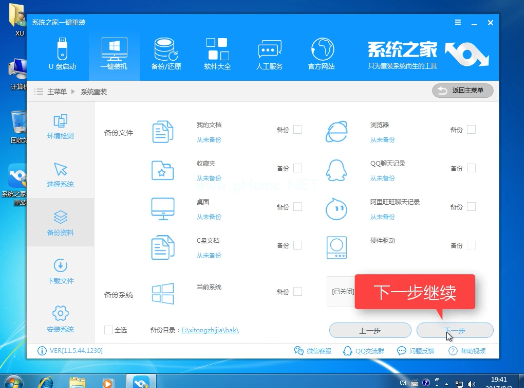Click the version info icon
Viewport: 524px width, 388px height.
pos(42,351)
